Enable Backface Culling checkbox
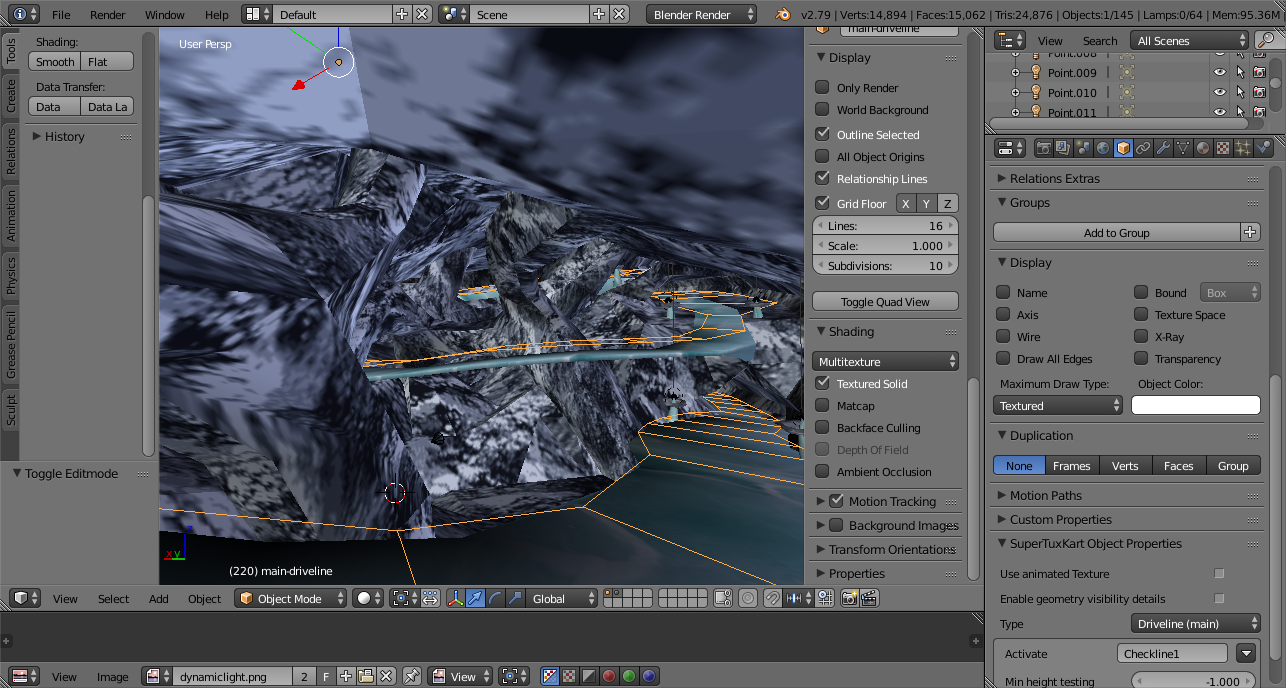Image resolution: width=1286 pixels, height=688 pixels. point(822,428)
